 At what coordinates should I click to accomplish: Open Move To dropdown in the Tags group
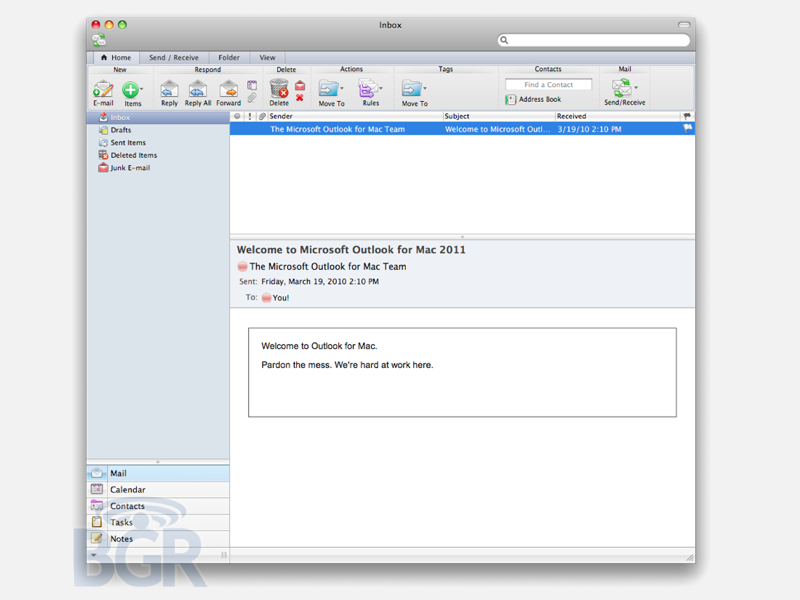(414, 93)
